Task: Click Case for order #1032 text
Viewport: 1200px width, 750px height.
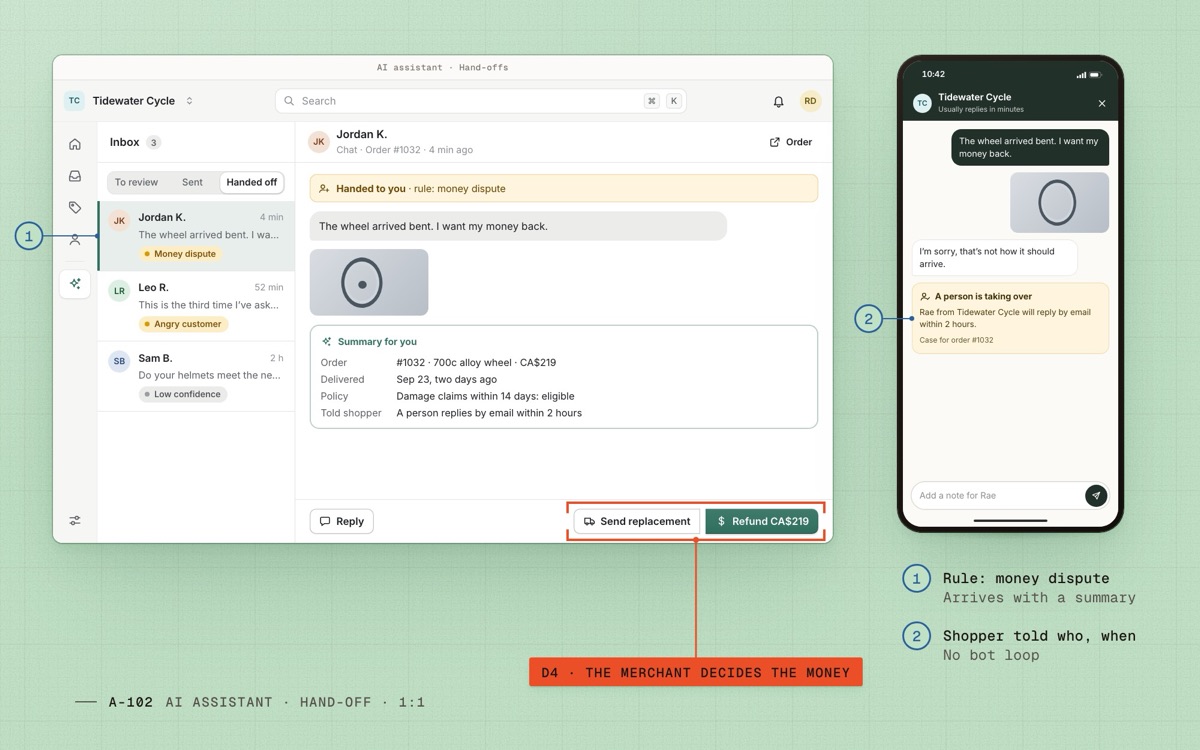Action: [956, 340]
